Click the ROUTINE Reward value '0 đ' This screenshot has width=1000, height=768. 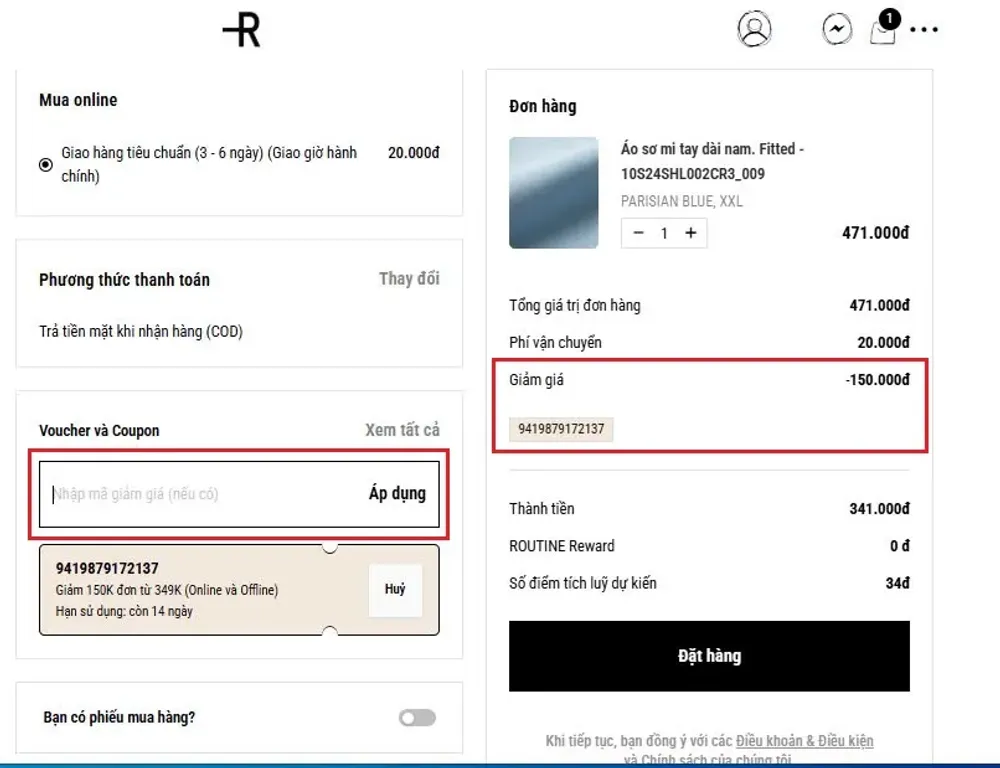(x=900, y=545)
